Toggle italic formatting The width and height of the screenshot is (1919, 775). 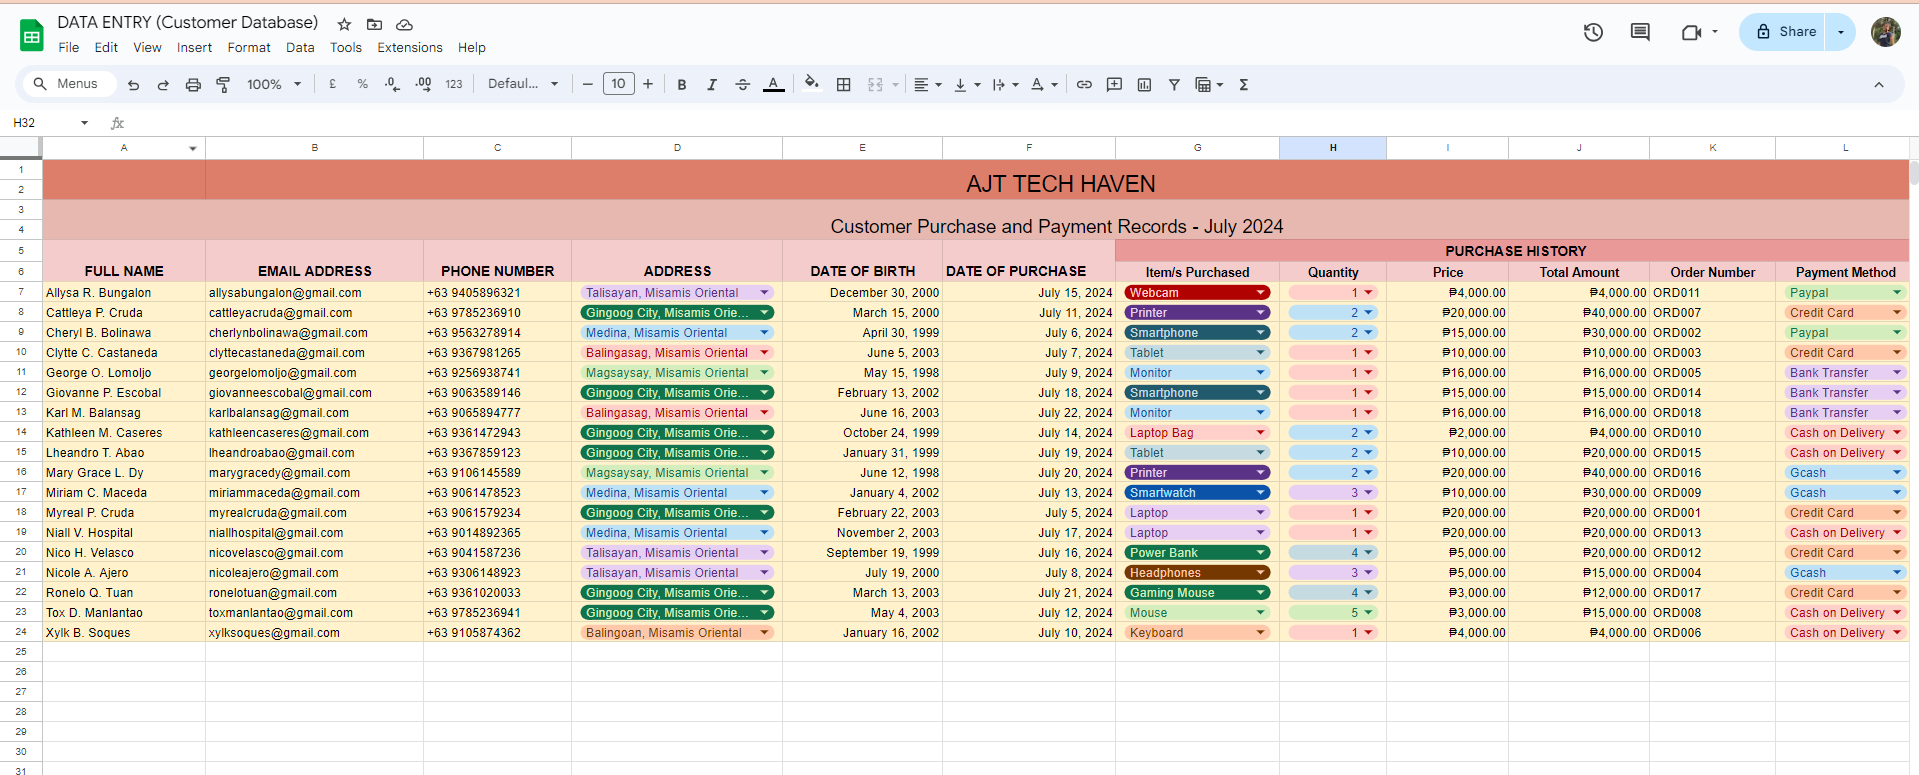[x=712, y=85]
